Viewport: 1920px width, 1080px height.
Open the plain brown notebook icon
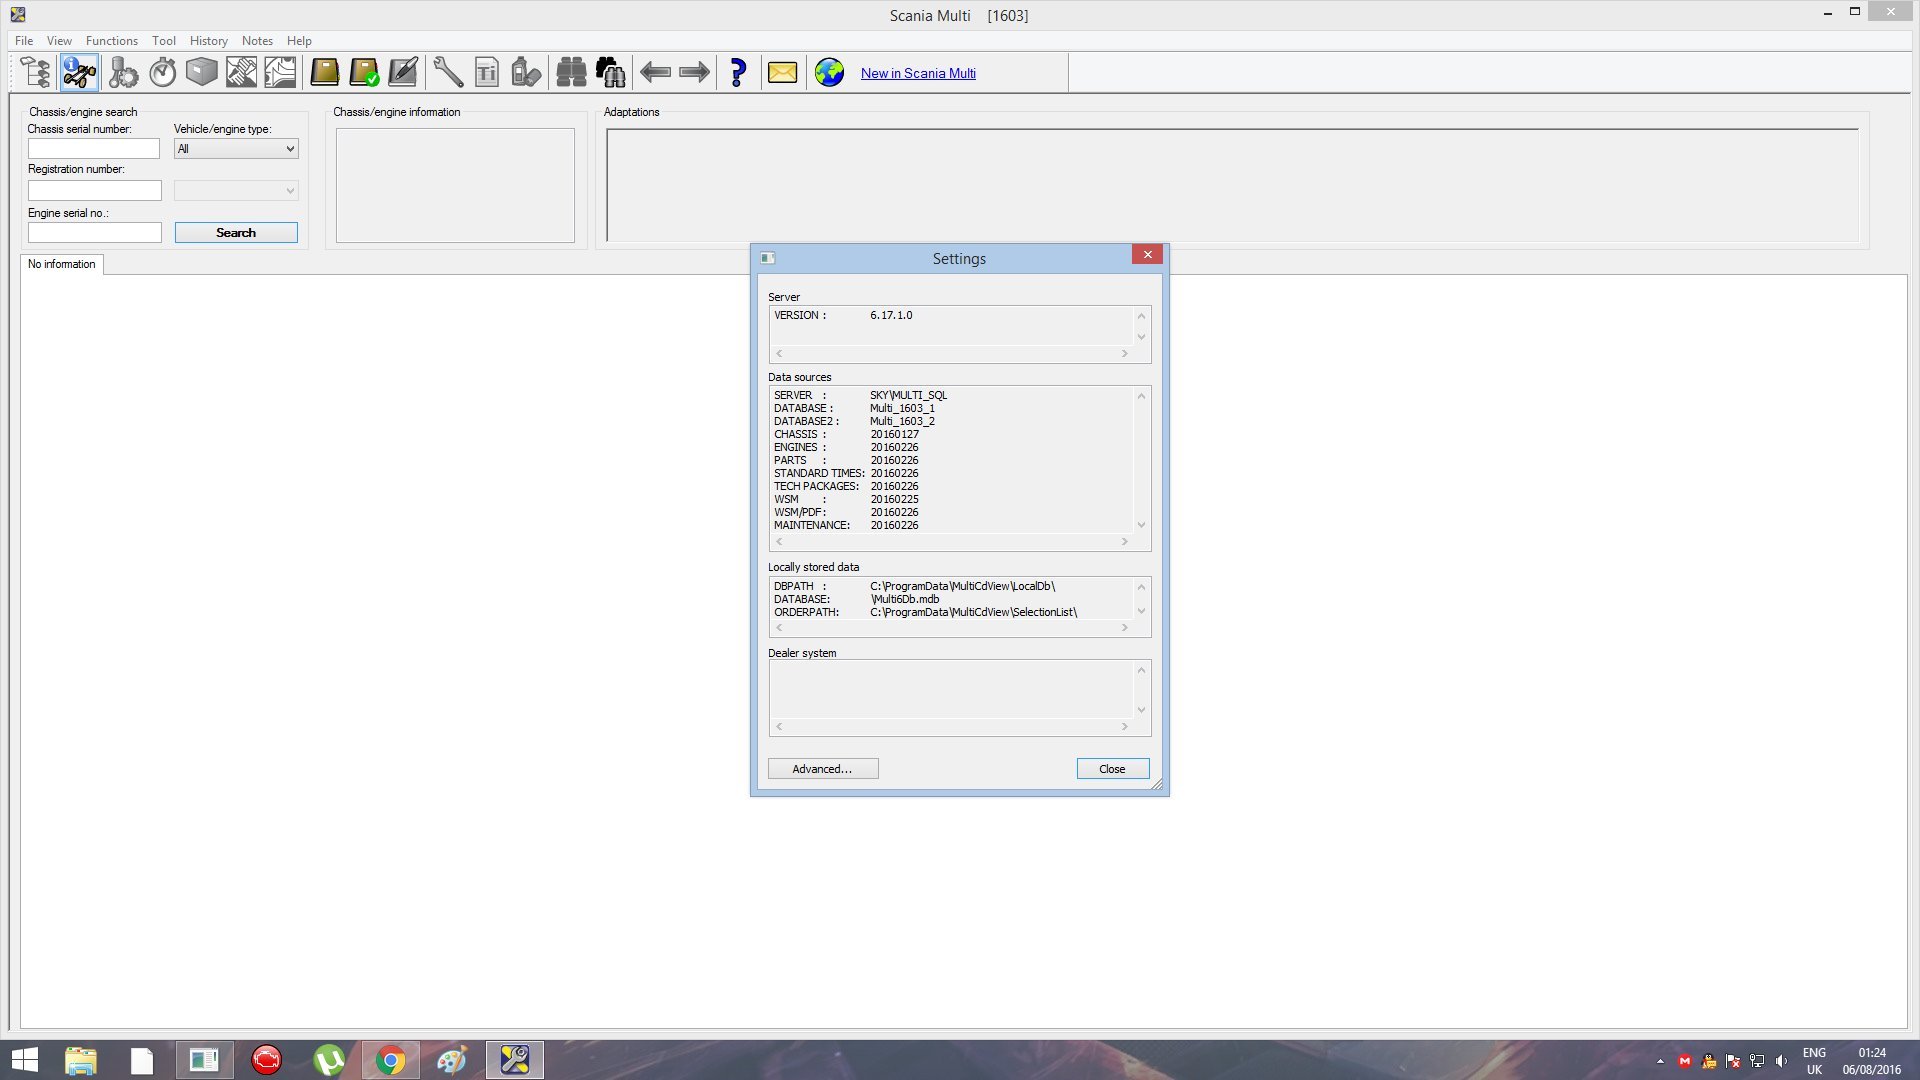325,73
